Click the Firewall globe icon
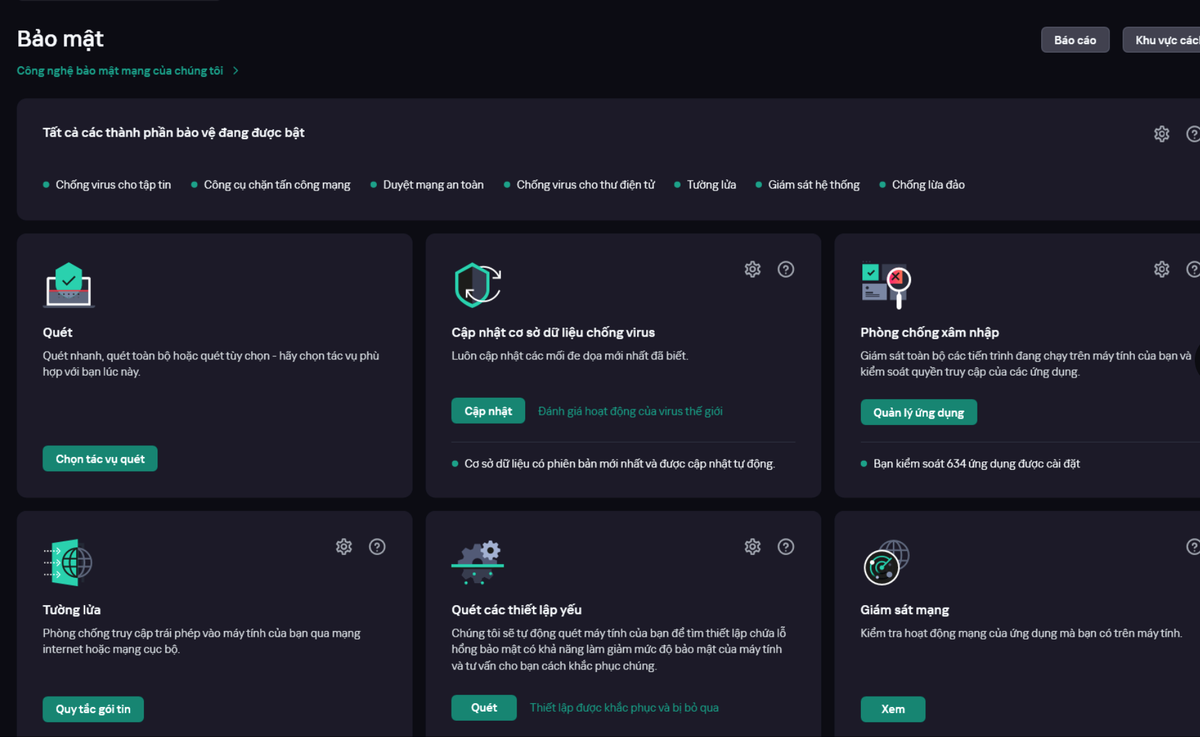Image resolution: width=1200 pixels, height=737 pixels. tap(69, 562)
